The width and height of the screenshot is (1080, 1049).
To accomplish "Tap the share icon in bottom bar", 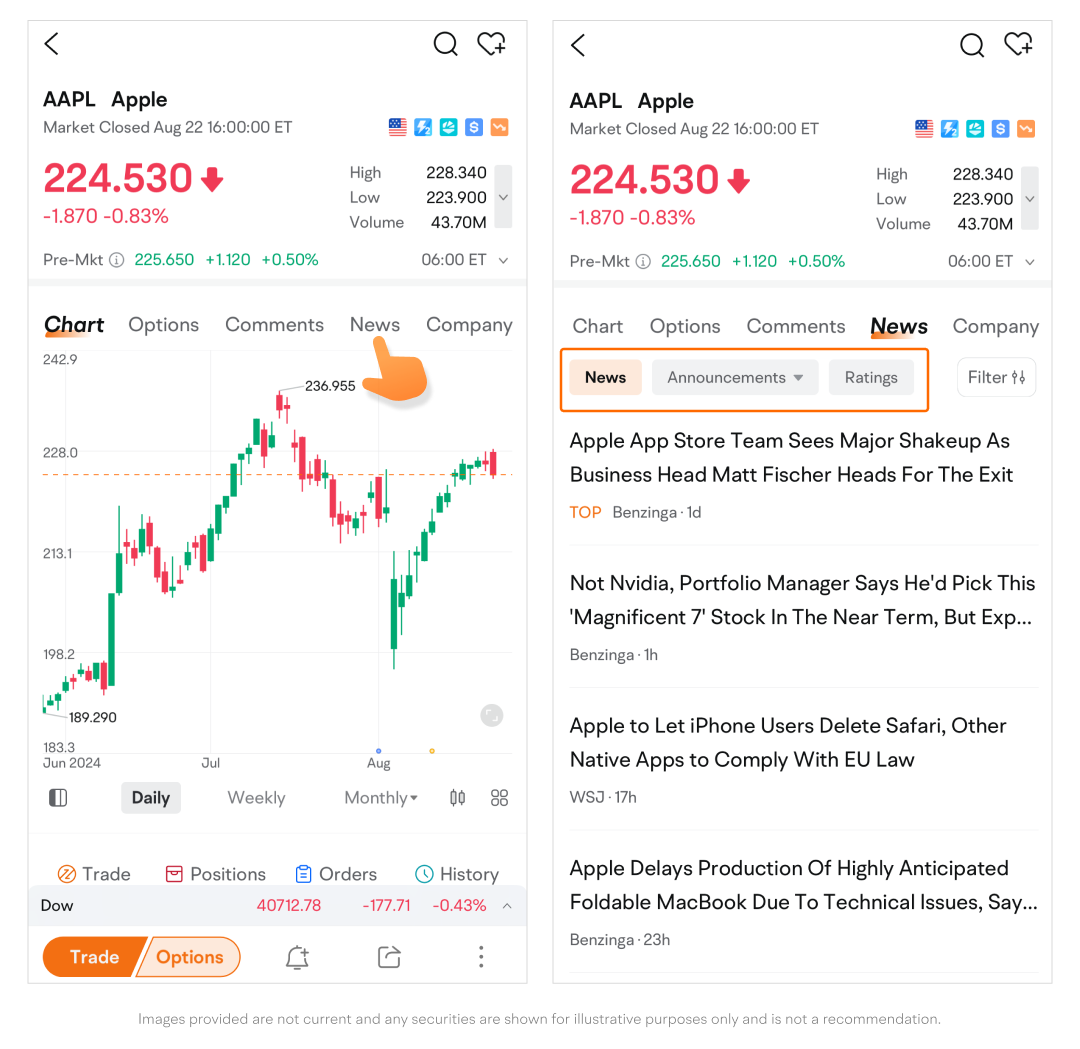I will (389, 957).
